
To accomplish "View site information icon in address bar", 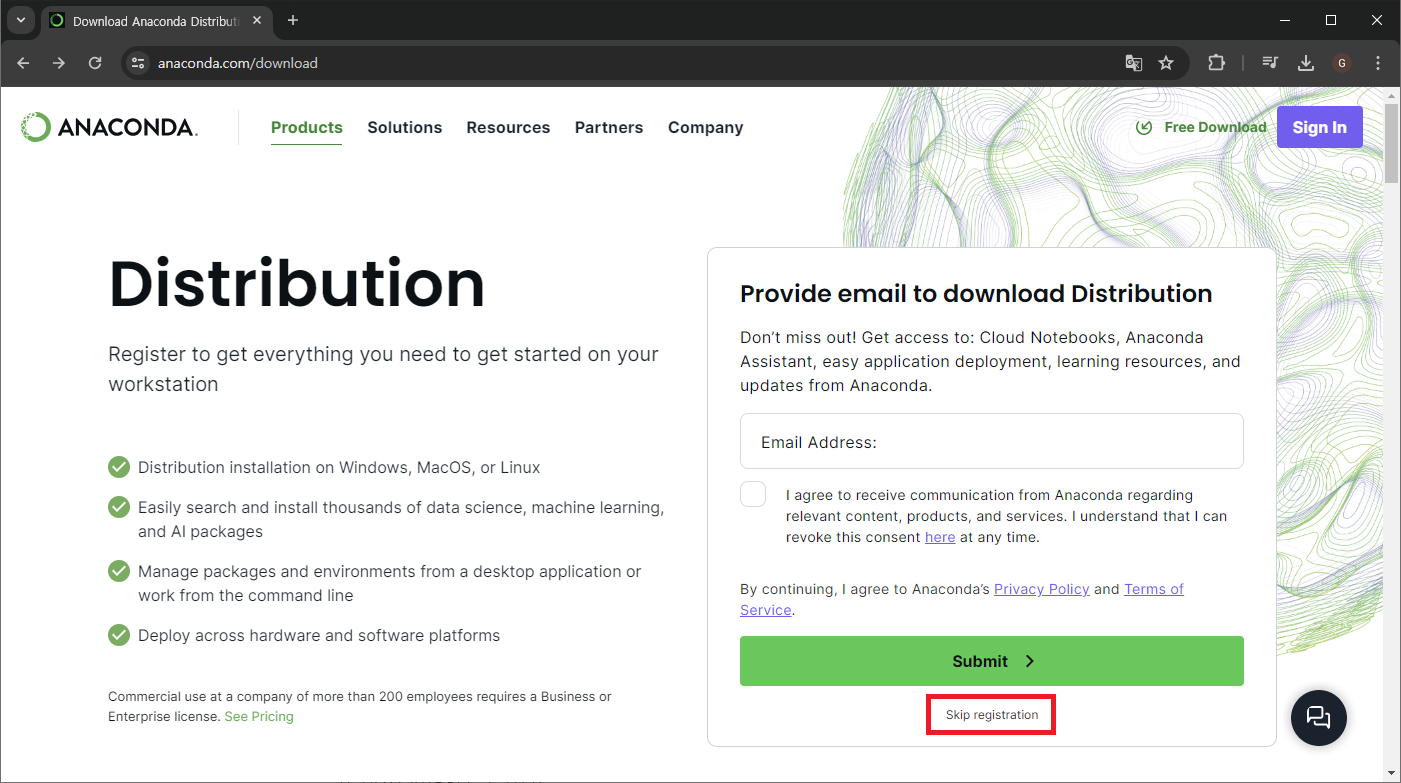I will coord(138,63).
